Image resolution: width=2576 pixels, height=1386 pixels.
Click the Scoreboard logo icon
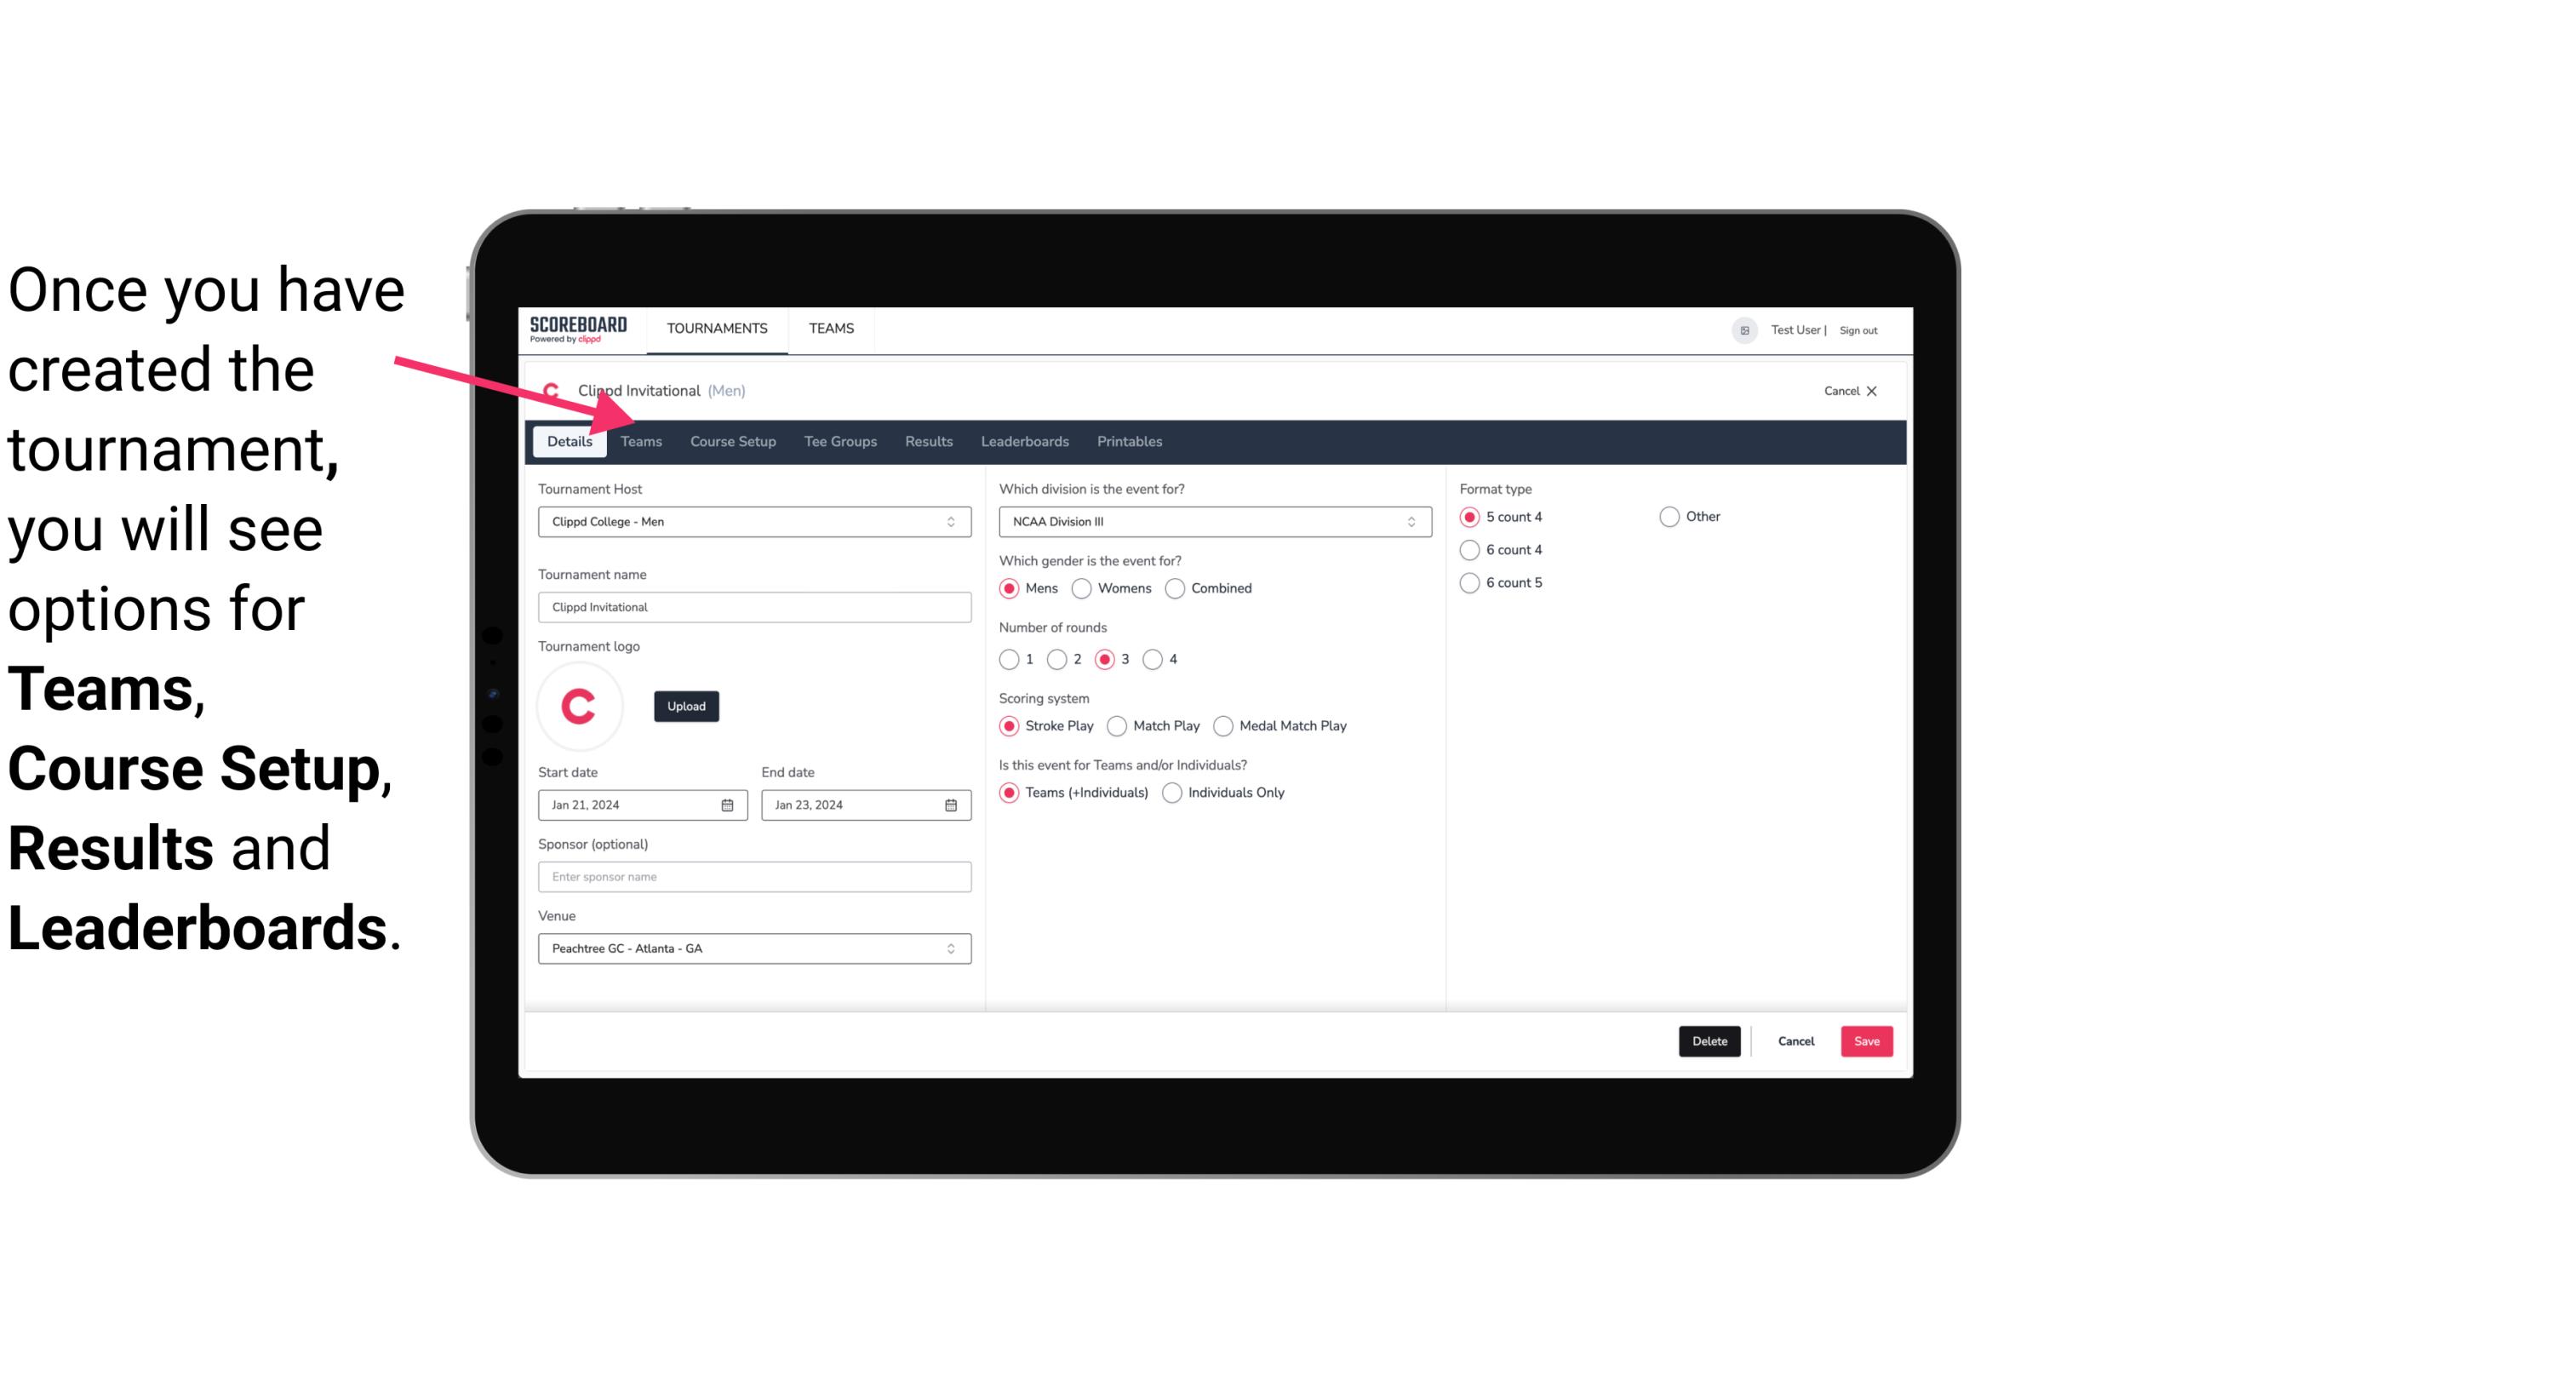tap(578, 328)
